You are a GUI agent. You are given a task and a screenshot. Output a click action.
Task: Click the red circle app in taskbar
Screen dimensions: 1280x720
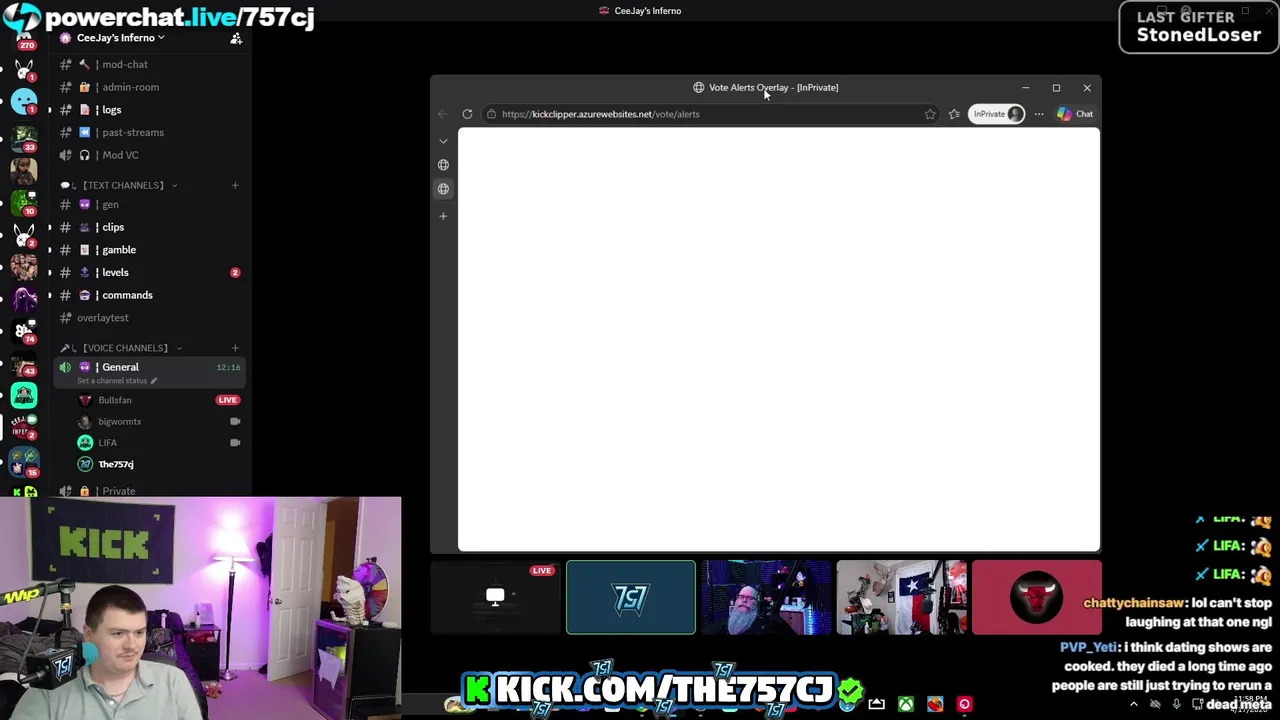coord(964,704)
